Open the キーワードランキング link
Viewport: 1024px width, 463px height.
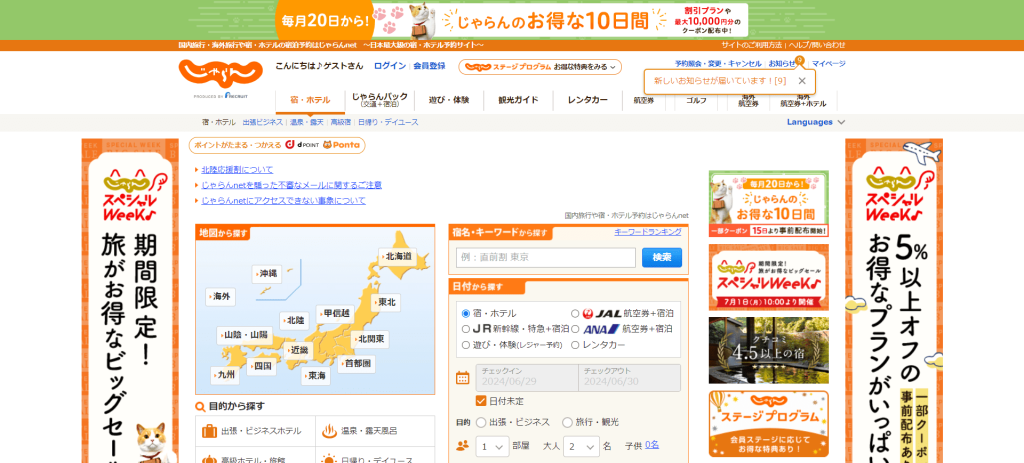point(648,232)
